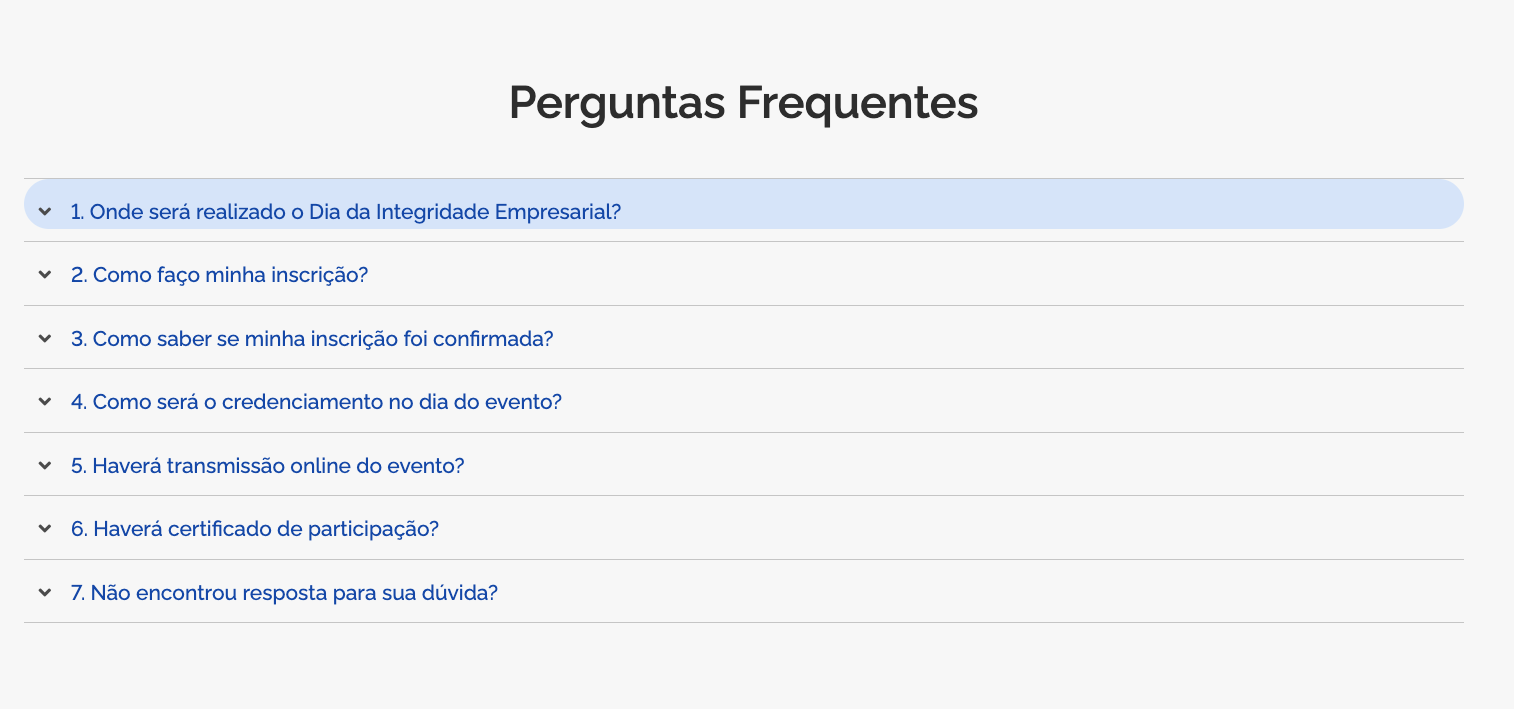Screen dimensions: 1514x709
Task: Click the arrow icon next to 'Como faço minha inscrição?'
Action: coord(45,274)
